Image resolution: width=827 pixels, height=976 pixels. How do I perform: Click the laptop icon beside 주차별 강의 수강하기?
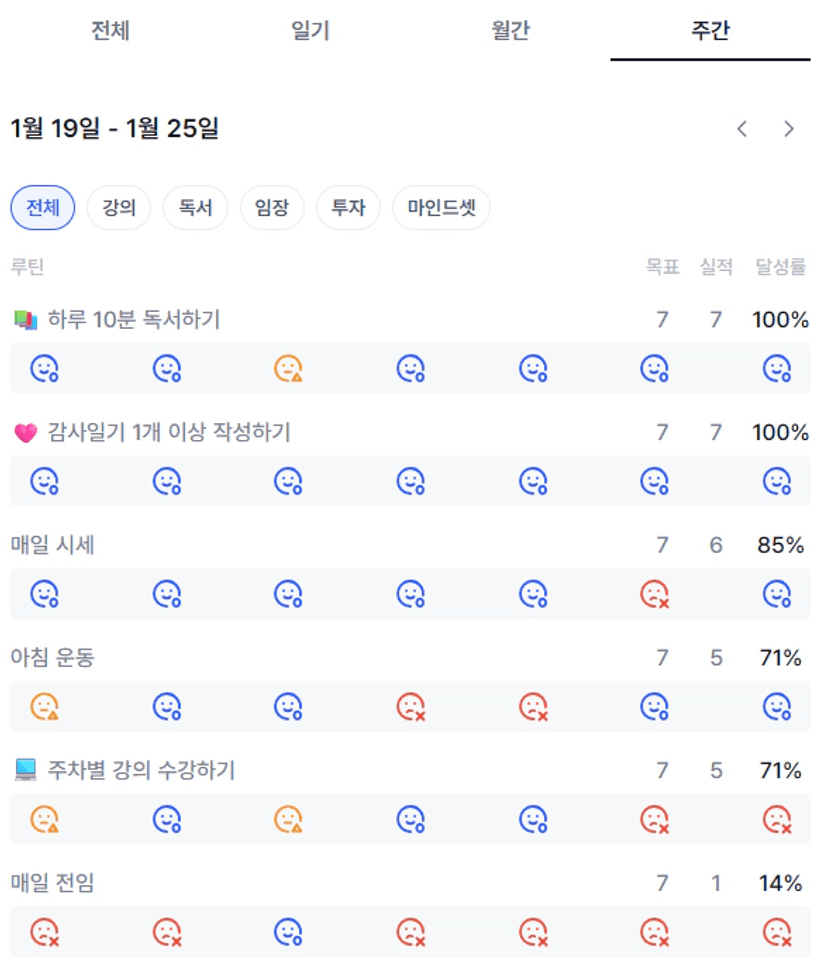click(x=25, y=771)
